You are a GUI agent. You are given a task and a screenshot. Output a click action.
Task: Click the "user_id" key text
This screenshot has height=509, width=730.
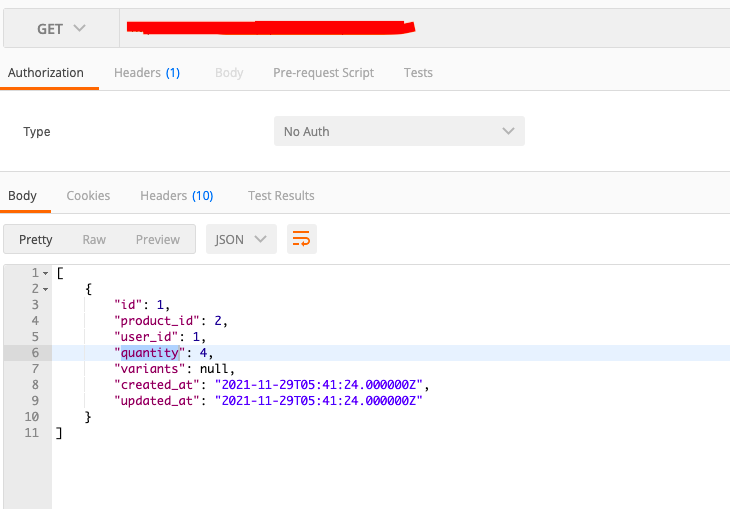pos(146,337)
